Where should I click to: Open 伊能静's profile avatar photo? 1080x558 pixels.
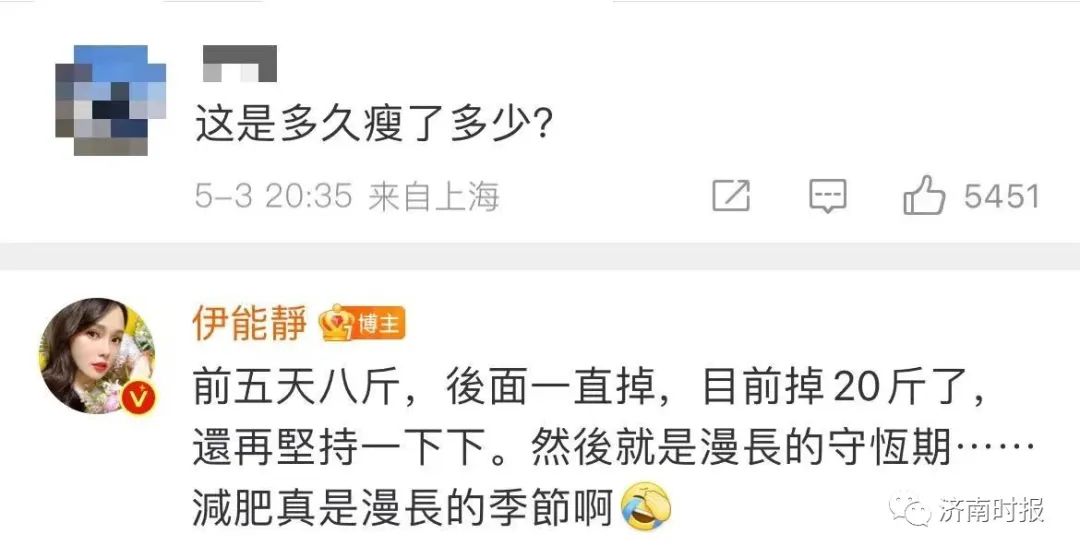point(97,356)
